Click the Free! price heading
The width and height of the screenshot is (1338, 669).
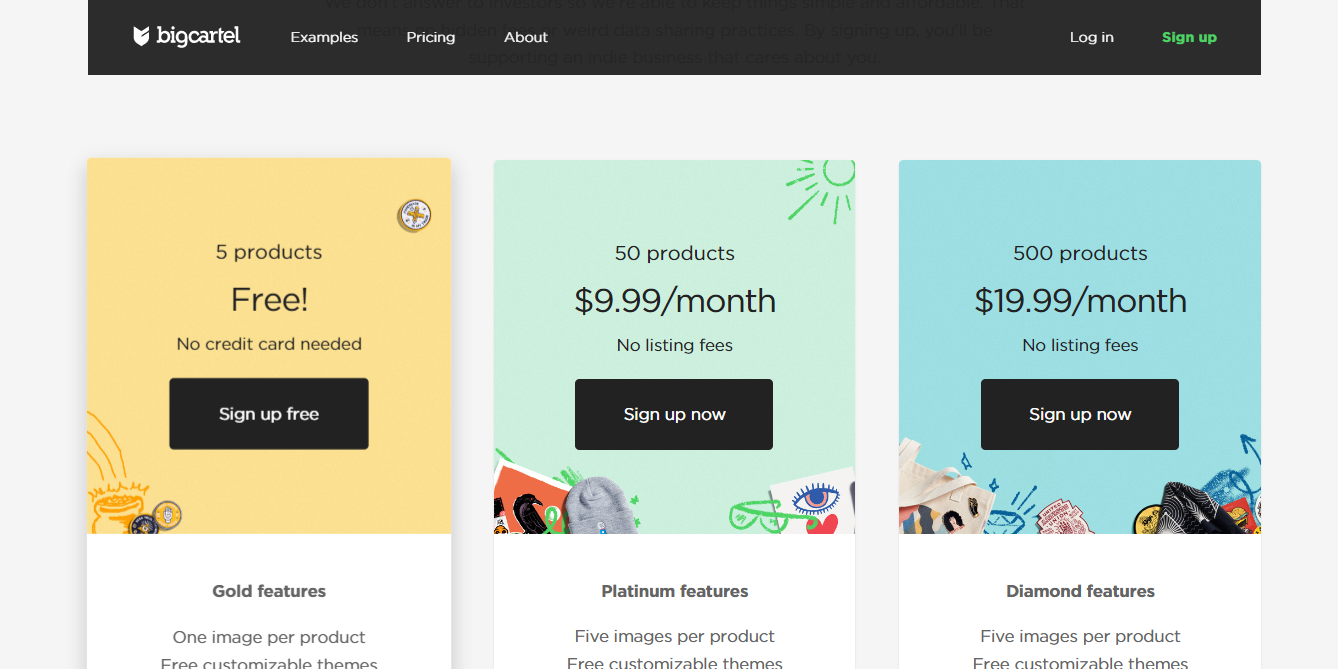click(269, 299)
